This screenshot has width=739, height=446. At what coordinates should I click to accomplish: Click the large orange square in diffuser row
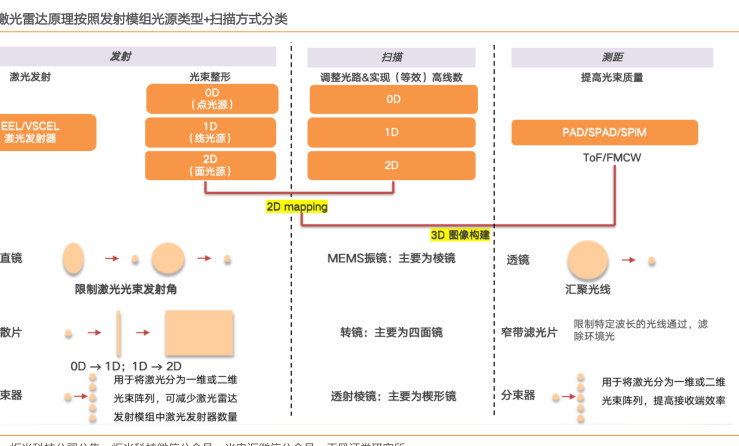tap(198, 332)
